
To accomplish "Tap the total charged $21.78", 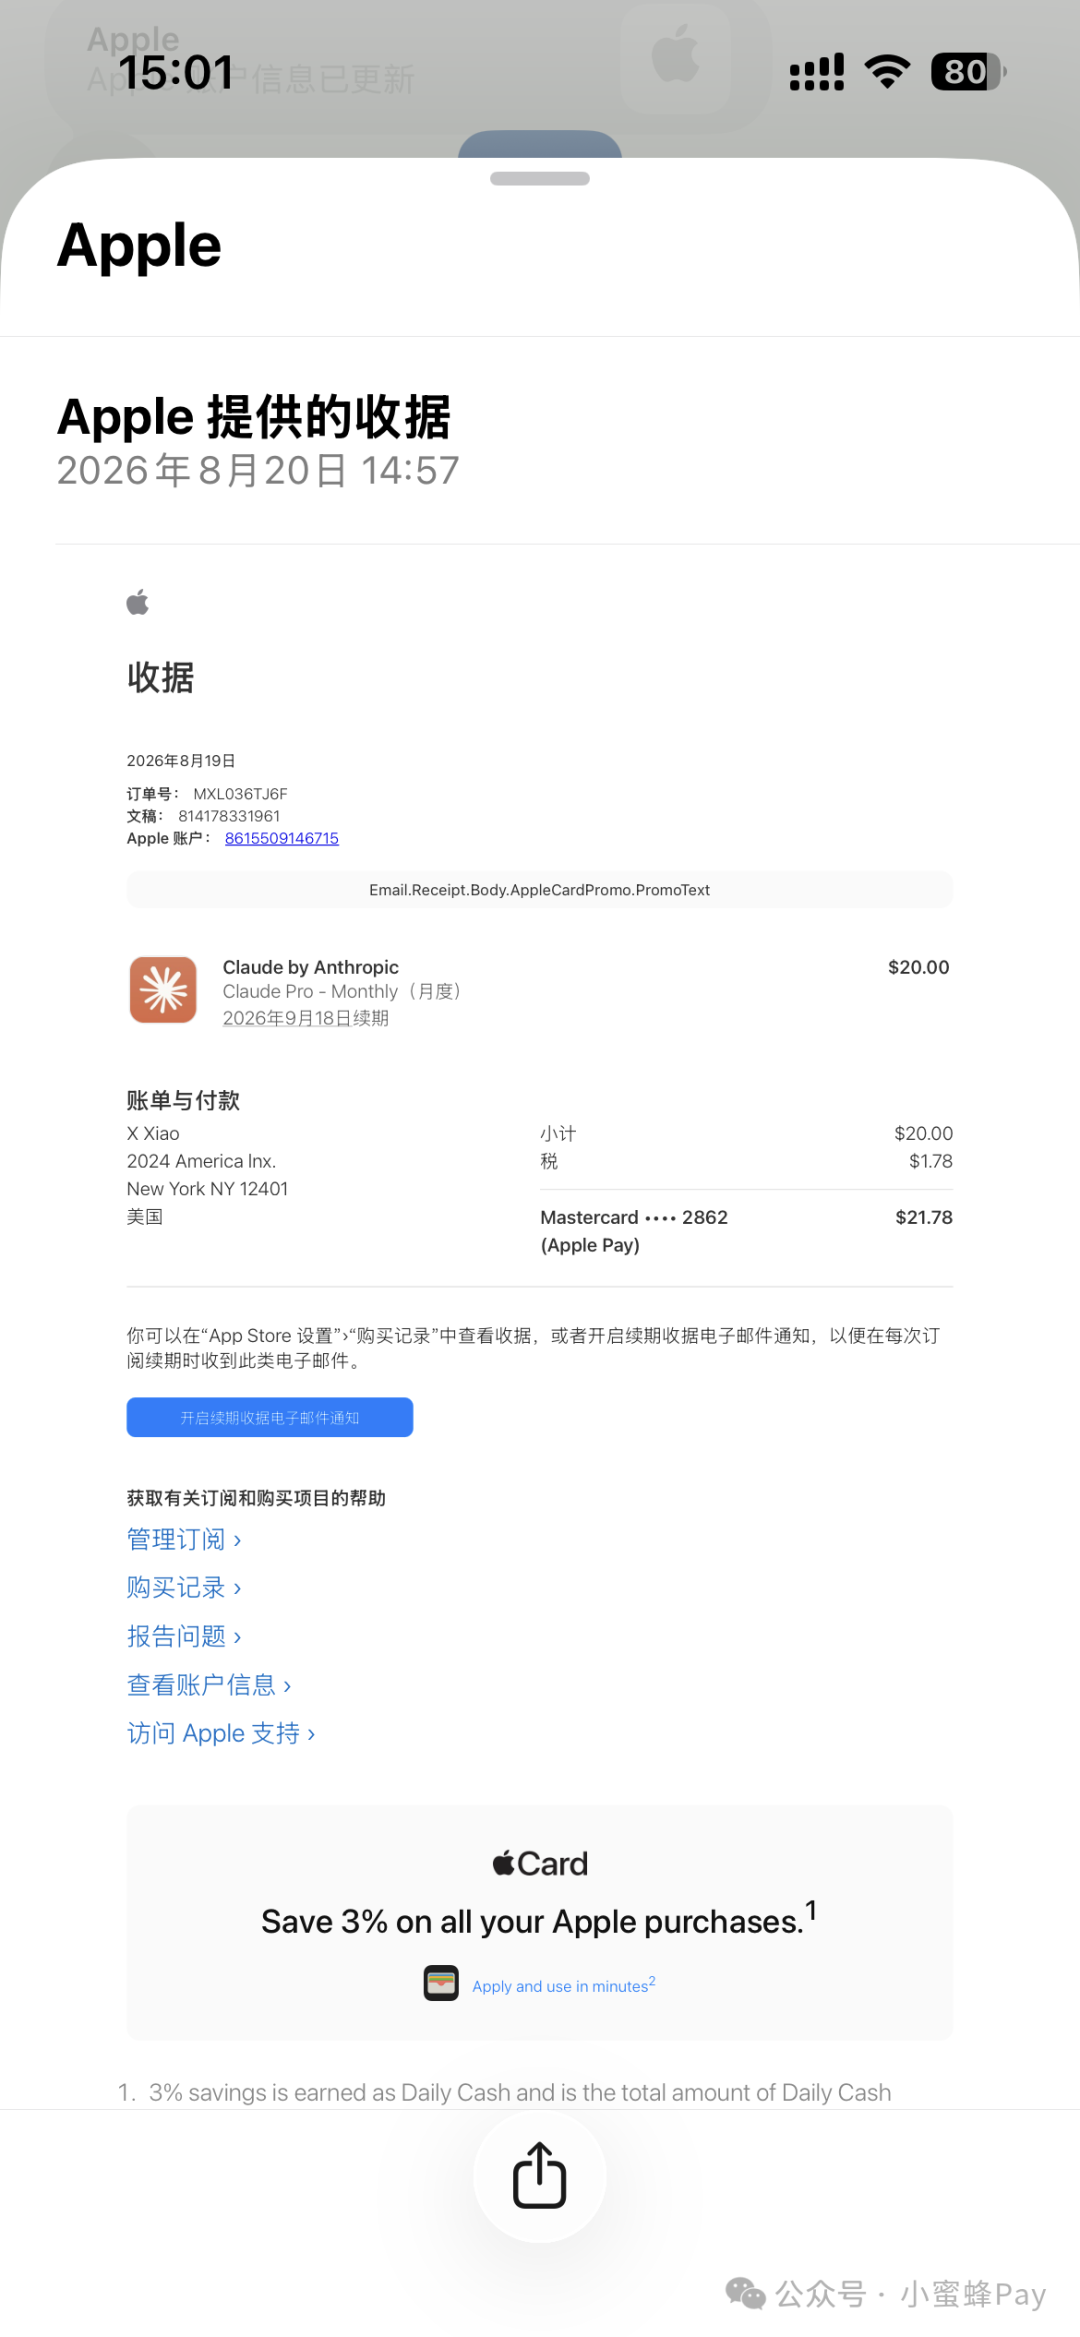I will click(x=924, y=1217).
